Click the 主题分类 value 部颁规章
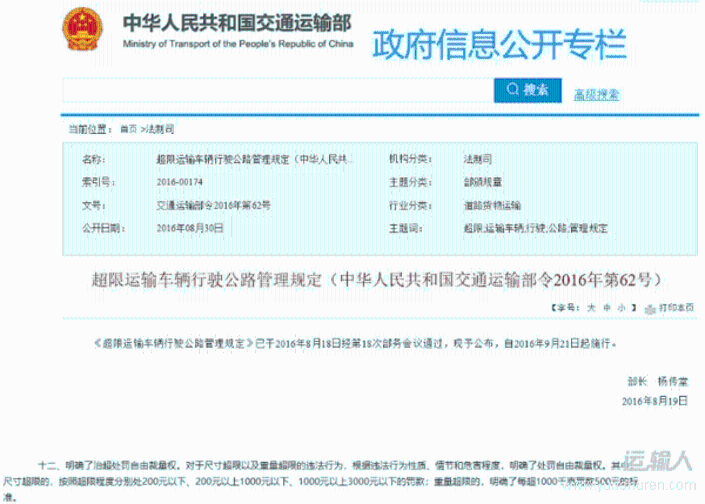The height and width of the screenshot is (504, 705). (x=482, y=182)
